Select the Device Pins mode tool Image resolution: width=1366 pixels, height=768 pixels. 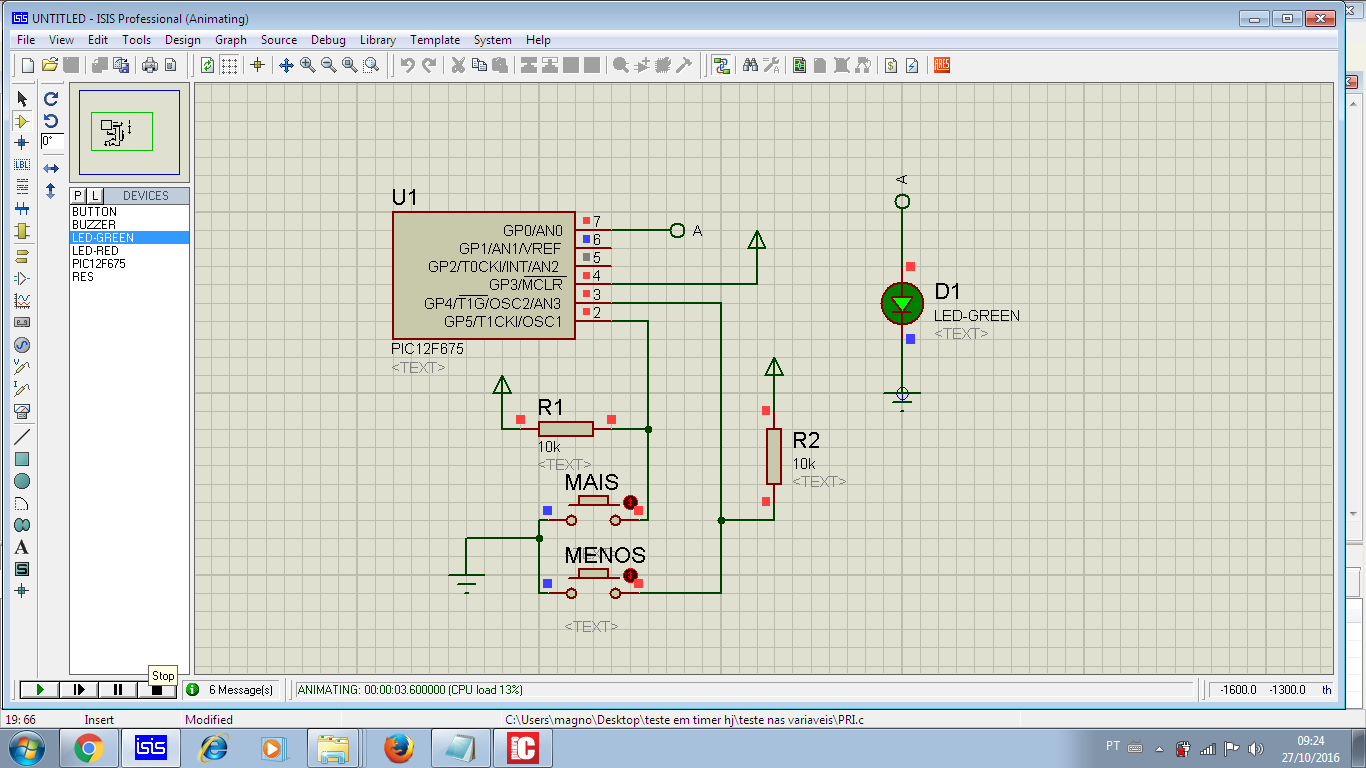(x=22, y=278)
